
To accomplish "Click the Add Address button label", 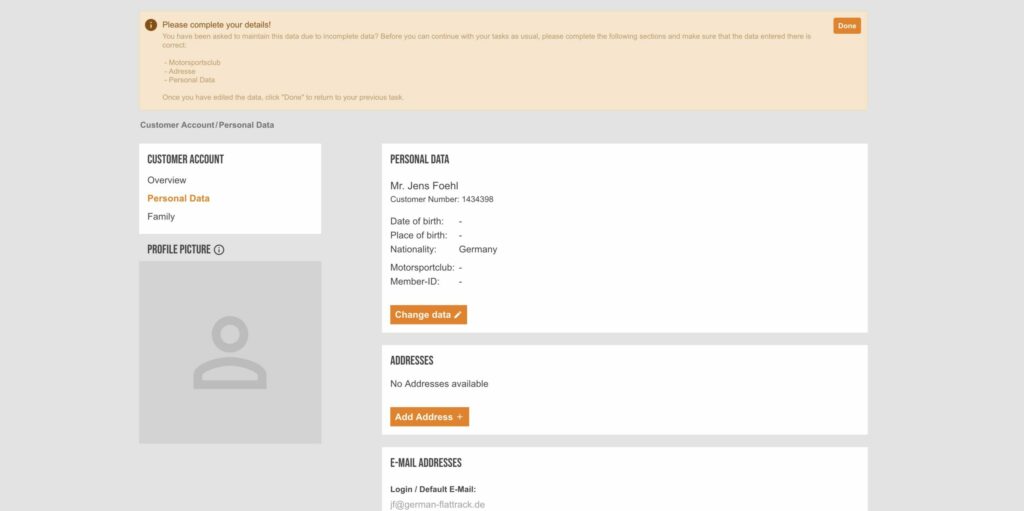I will pyautogui.click(x=423, y=417).
